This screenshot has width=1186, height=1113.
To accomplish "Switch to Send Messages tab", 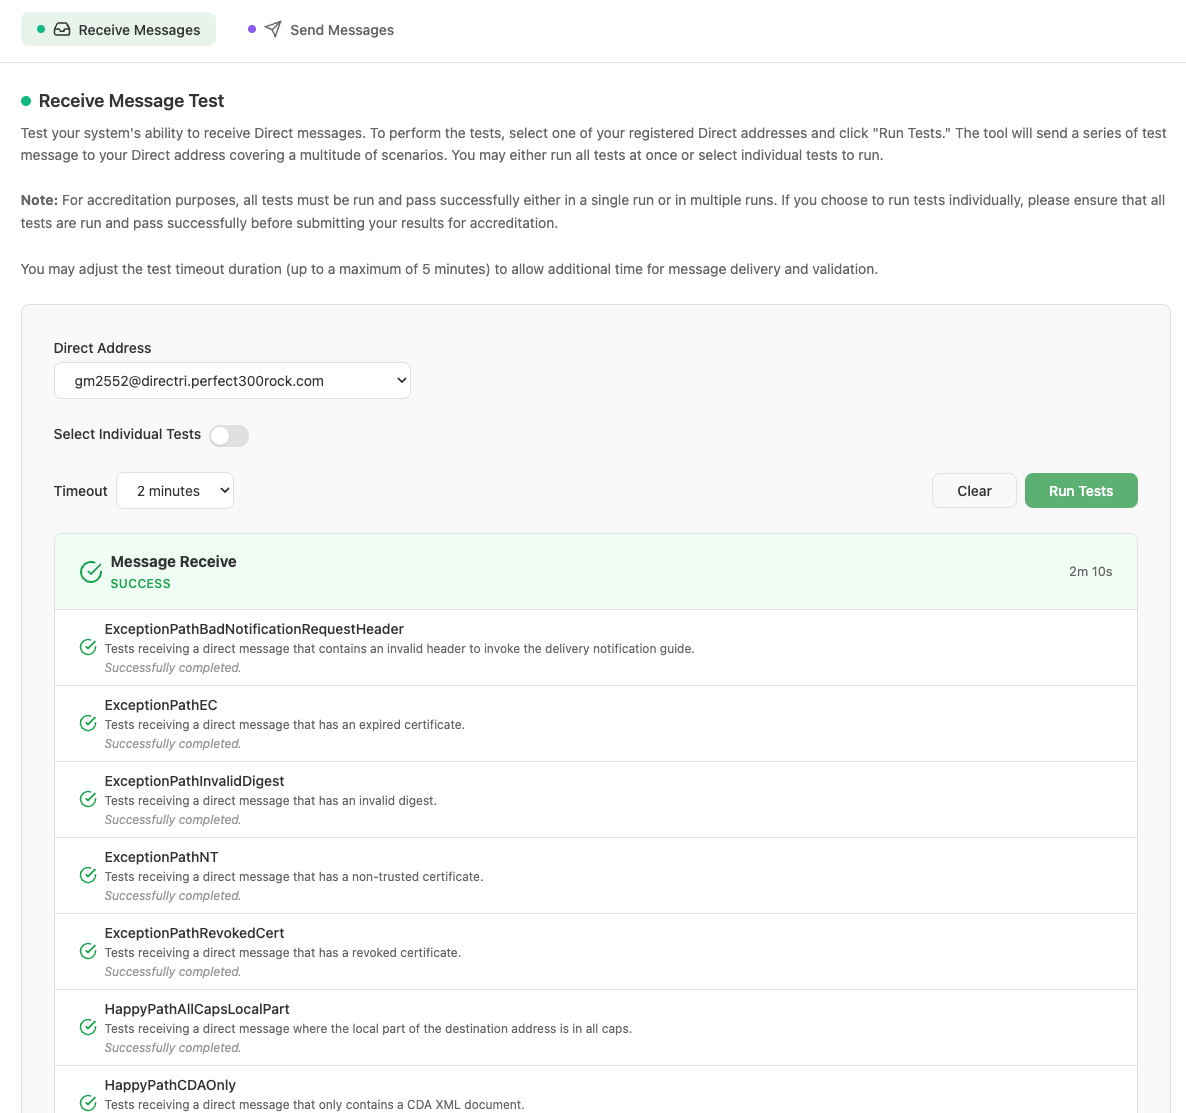I will click(321, 30).
